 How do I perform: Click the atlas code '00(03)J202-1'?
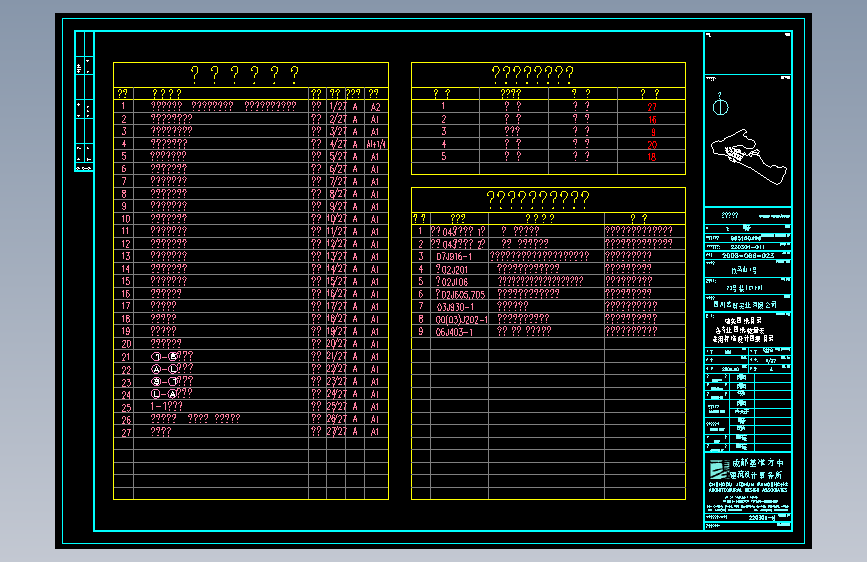click(462, 320)
